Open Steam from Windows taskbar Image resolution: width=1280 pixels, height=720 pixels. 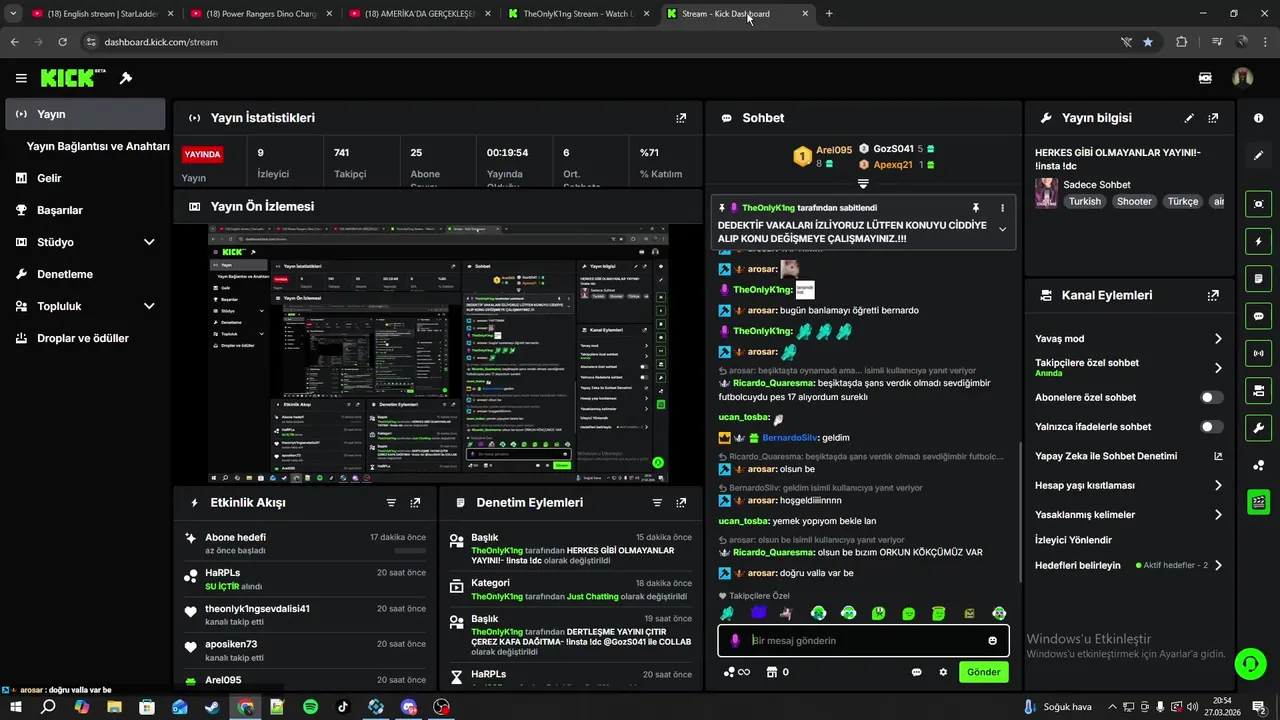(x=212, y=707)
